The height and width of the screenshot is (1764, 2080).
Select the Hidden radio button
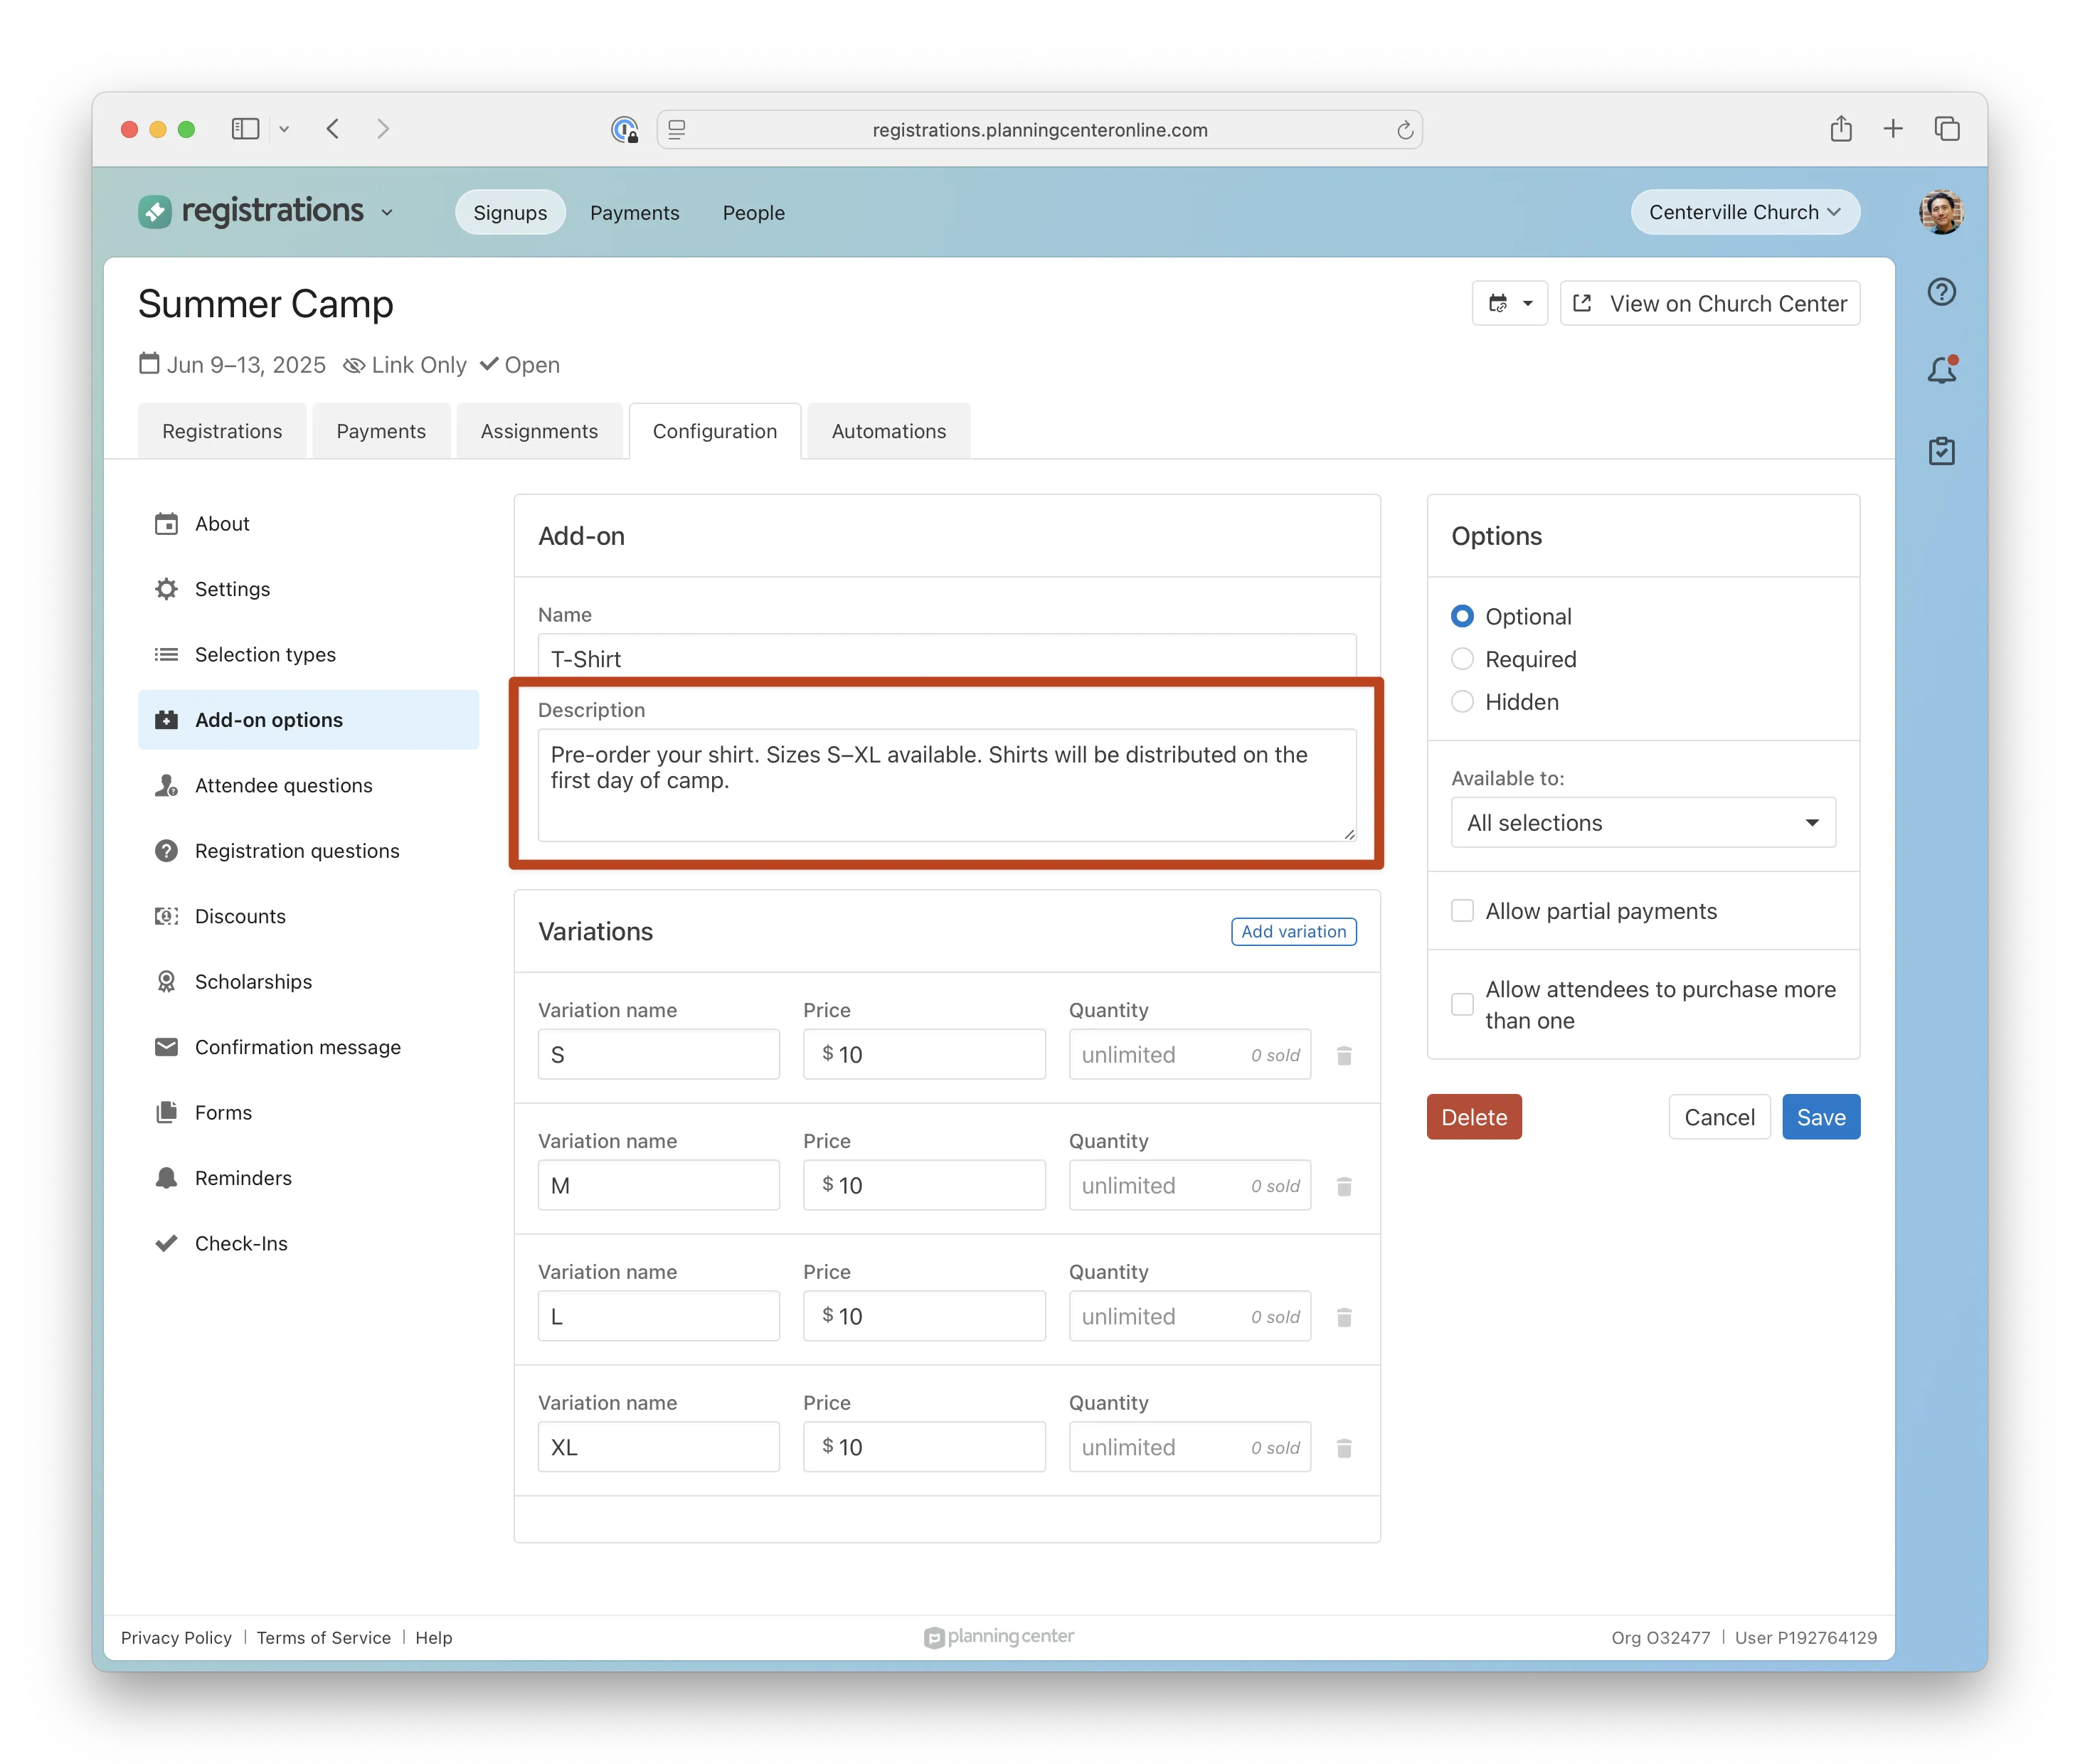pyautogui.click(x=1462, y=702)
